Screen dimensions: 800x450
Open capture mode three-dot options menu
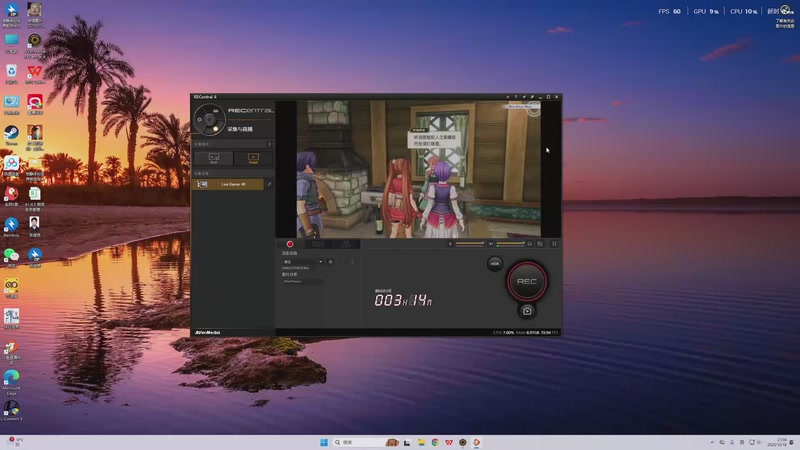coord(269,144)
